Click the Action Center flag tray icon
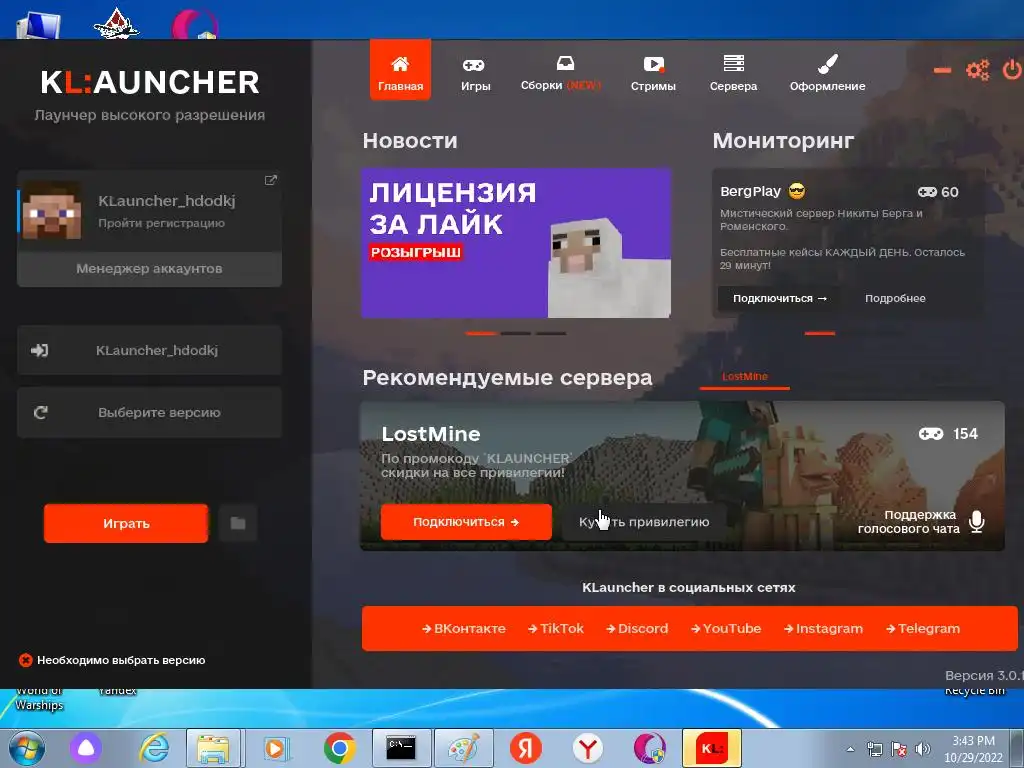Image resolution: width=1024 pixels, height=768 pixels. point(899,749)
